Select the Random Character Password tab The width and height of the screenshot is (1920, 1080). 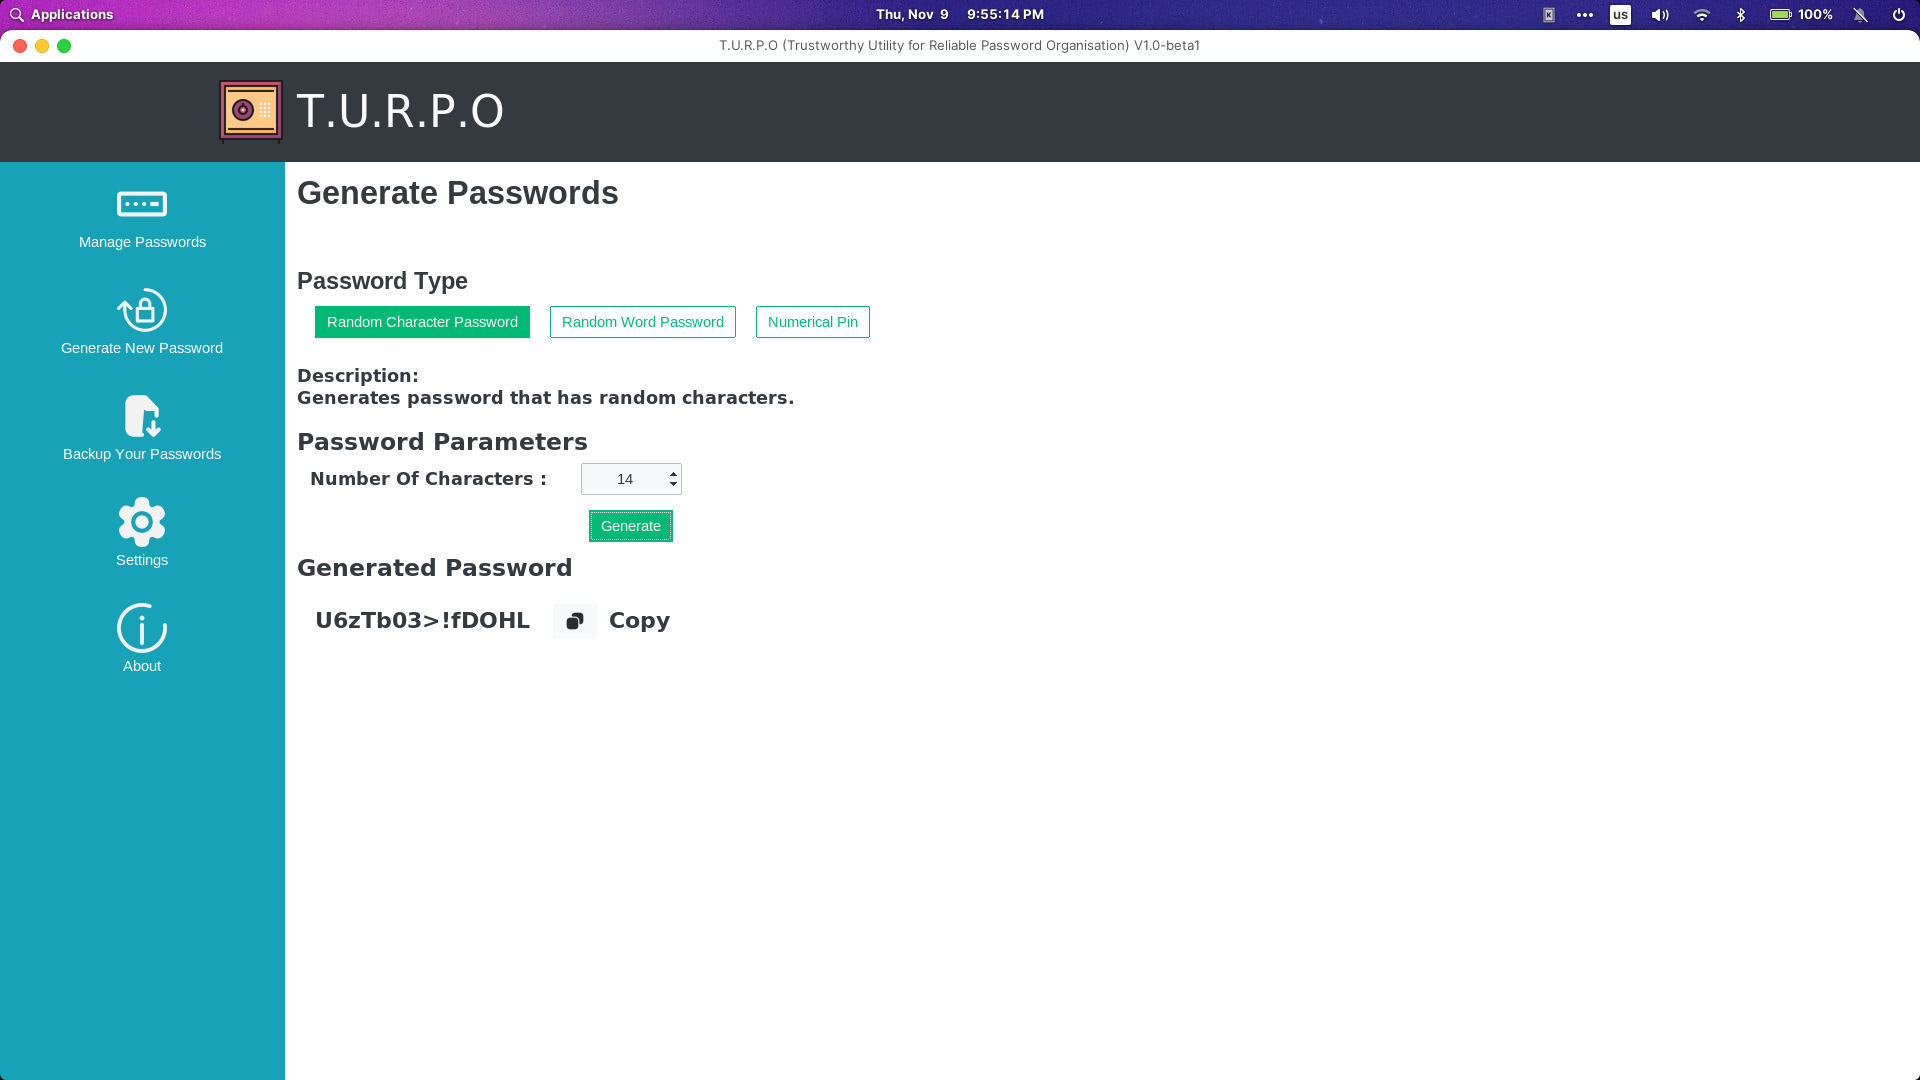pos(422,322)
